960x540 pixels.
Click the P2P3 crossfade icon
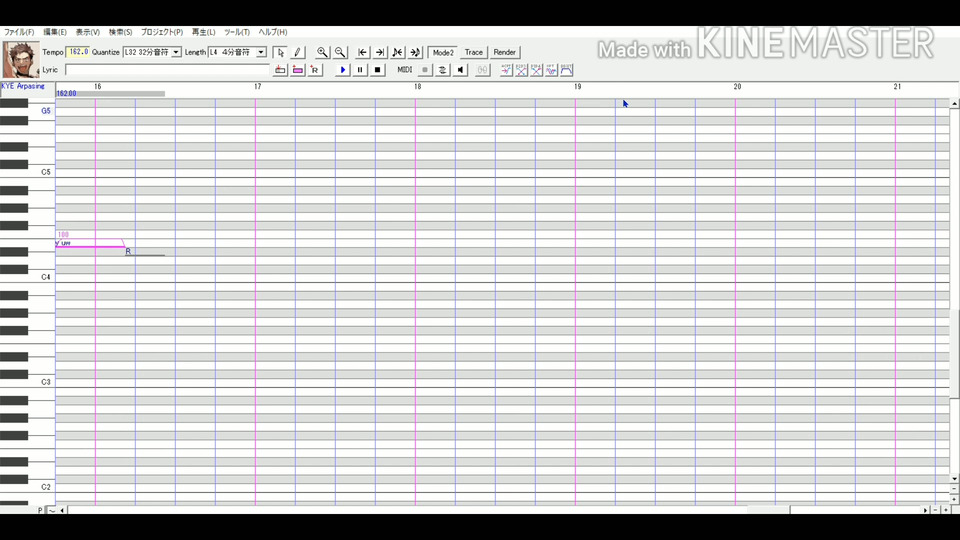click(521, 70)
